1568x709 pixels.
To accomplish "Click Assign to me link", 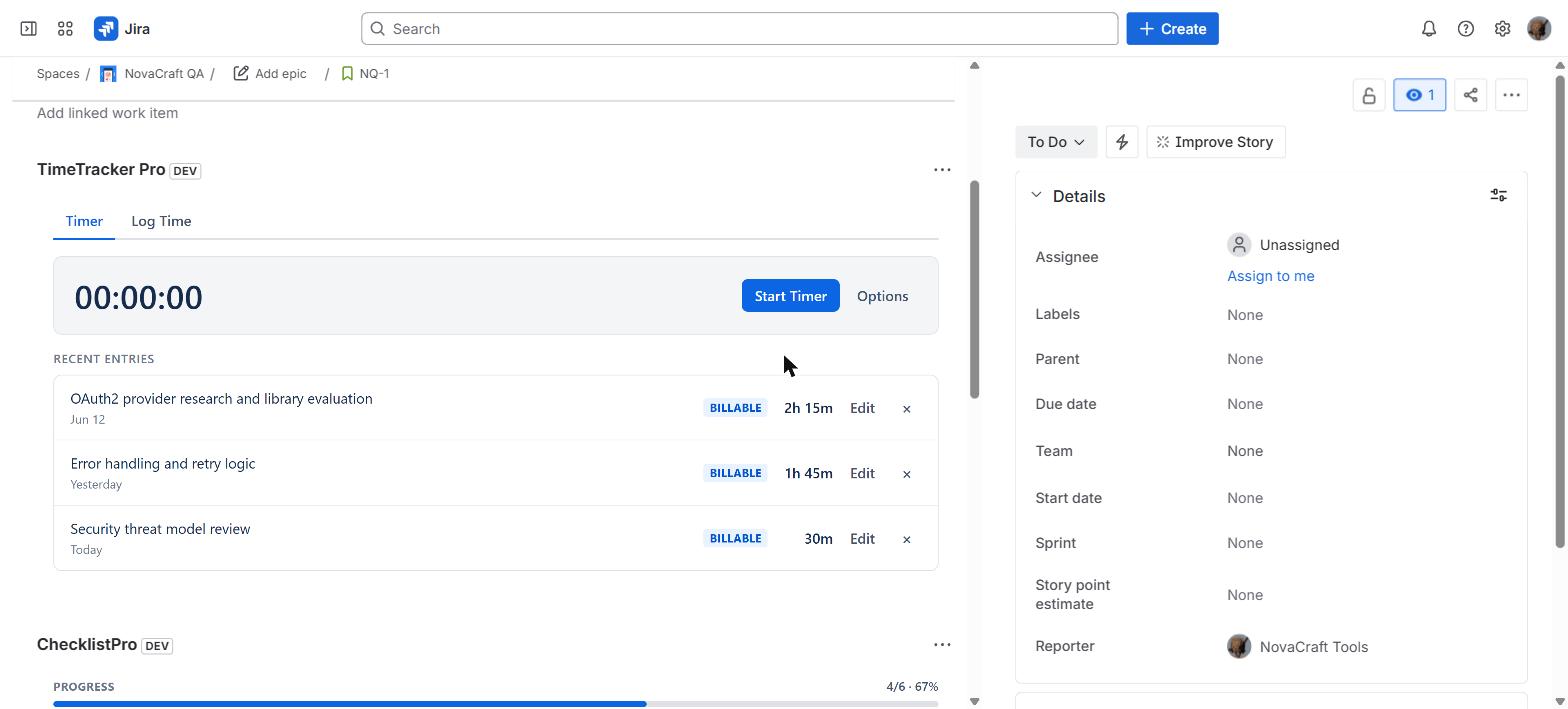I will click(x=1270, y=276).
